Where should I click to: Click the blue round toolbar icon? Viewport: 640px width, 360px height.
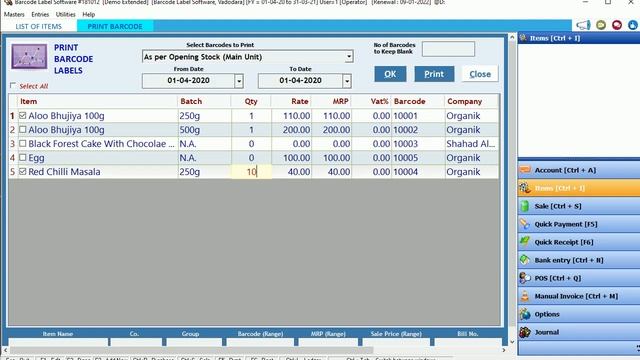[633, 25]
